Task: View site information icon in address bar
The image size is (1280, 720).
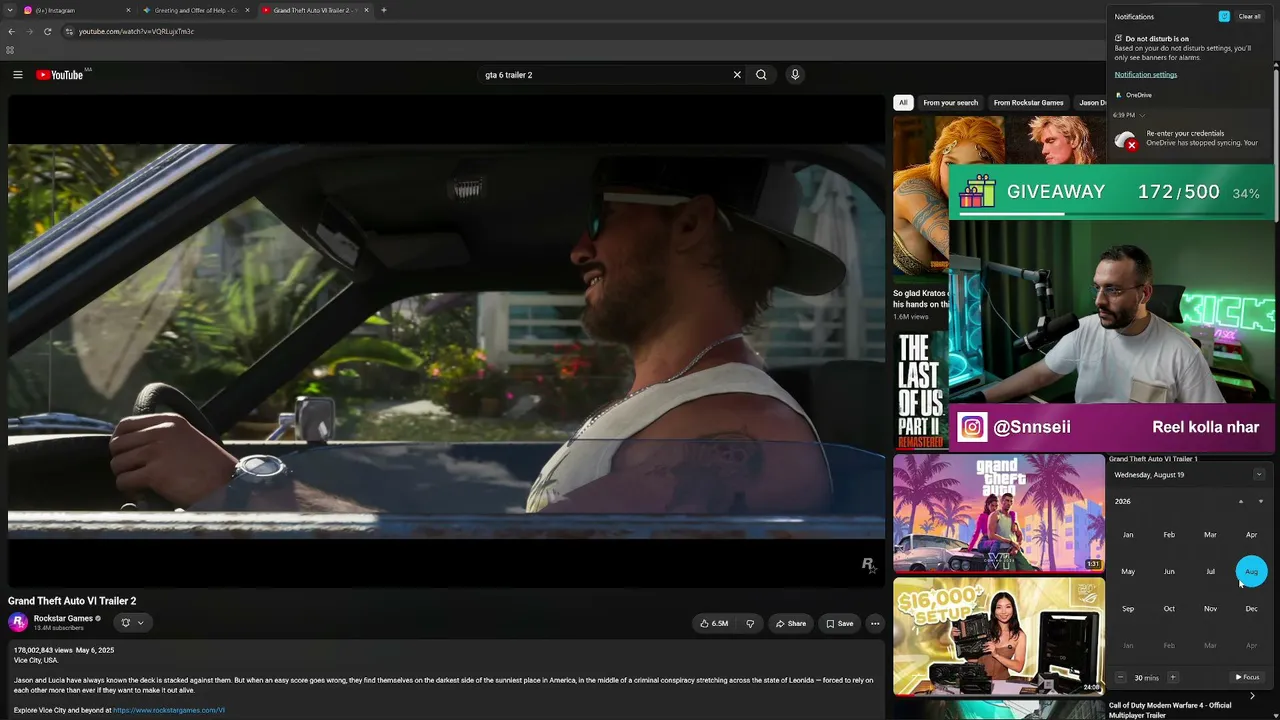Action: click(69, 31)
